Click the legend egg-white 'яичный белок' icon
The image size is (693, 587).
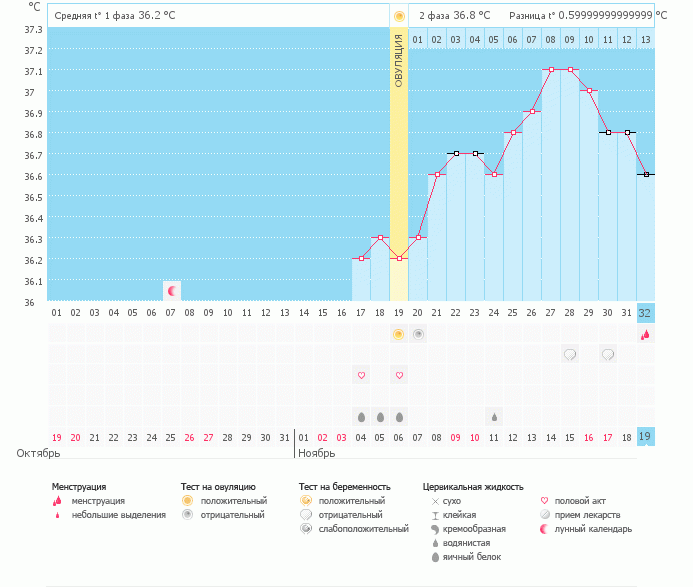tap(435, 557)
